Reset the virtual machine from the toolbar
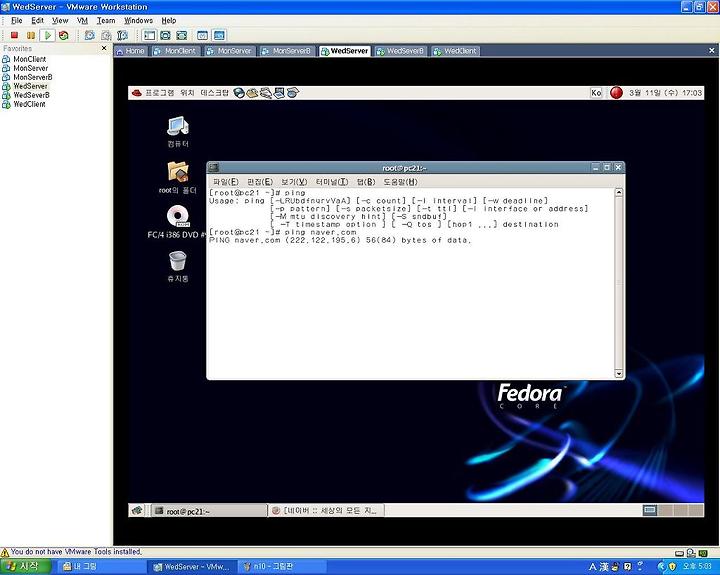Screen dimensions: 720x575 (64, 35)
